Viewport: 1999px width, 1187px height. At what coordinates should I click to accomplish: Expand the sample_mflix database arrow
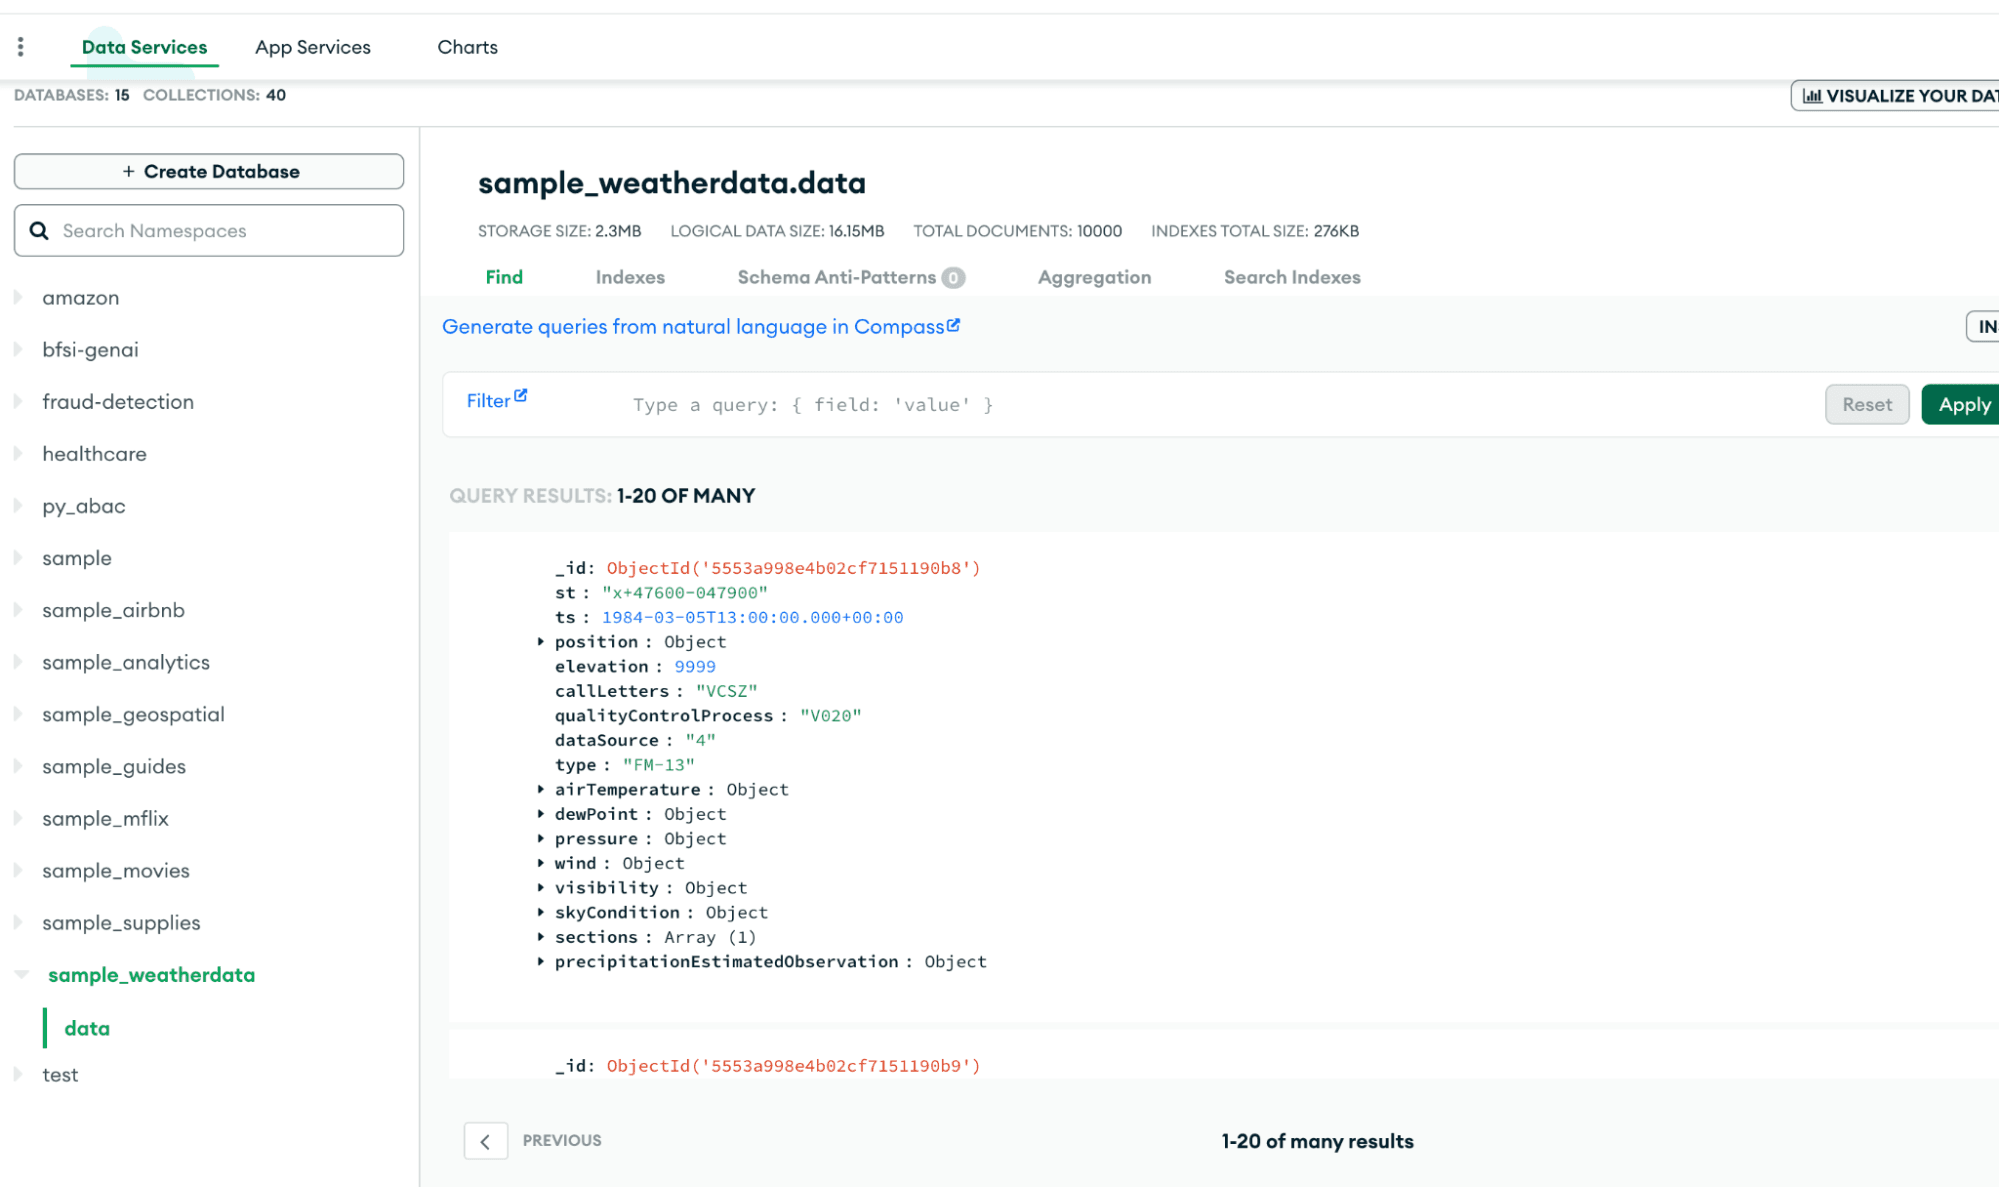(18, 818)
